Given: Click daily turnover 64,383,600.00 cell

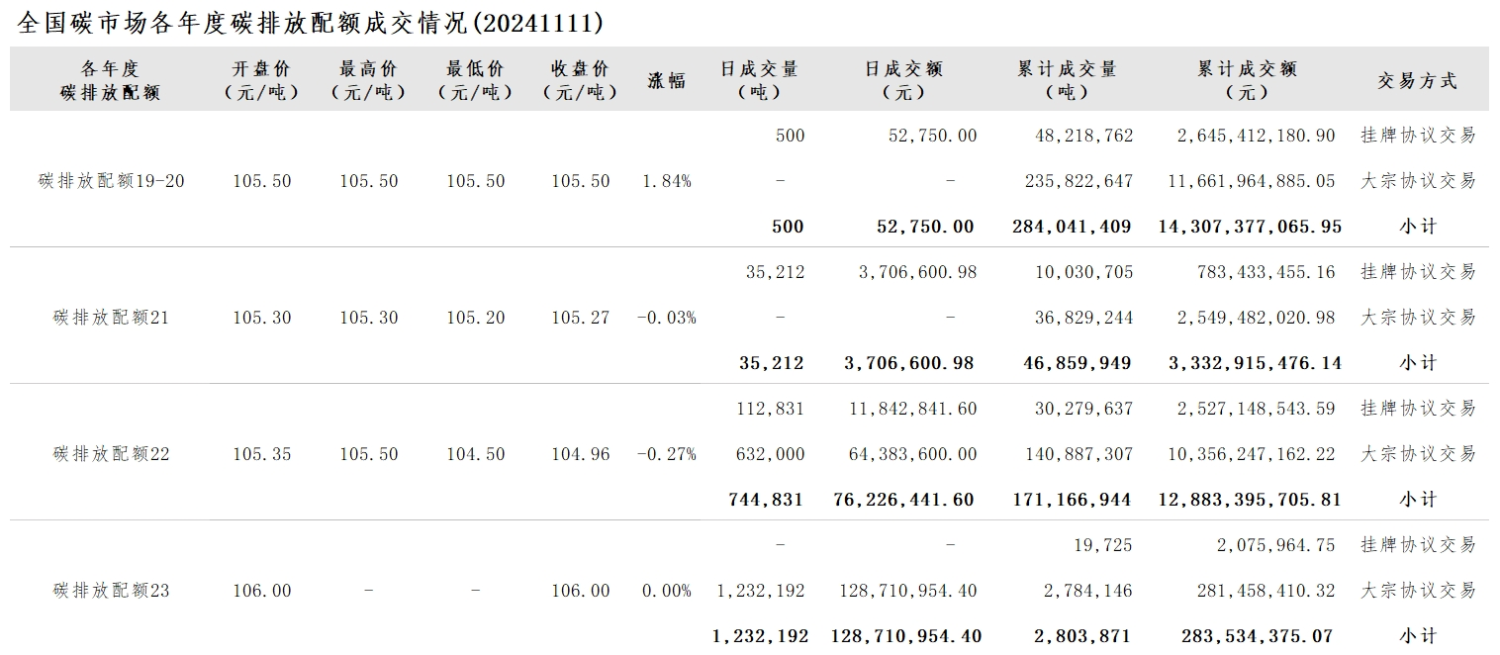Looking at the screenshot, I should pyautogui.click(x=912, y=454).
